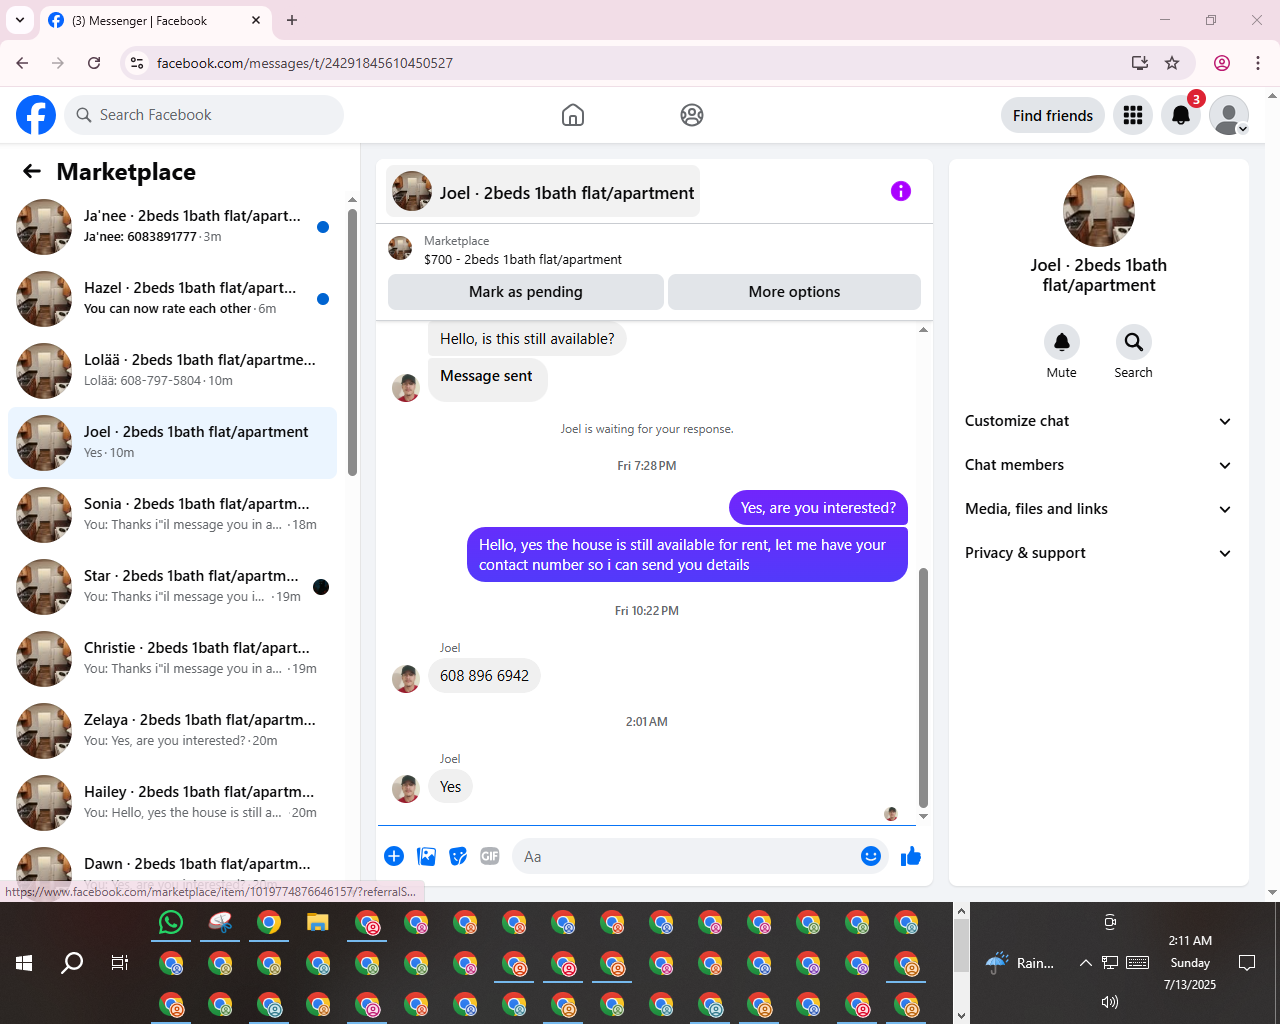Mute this conversation with the bell icon

click(1062, 342)
